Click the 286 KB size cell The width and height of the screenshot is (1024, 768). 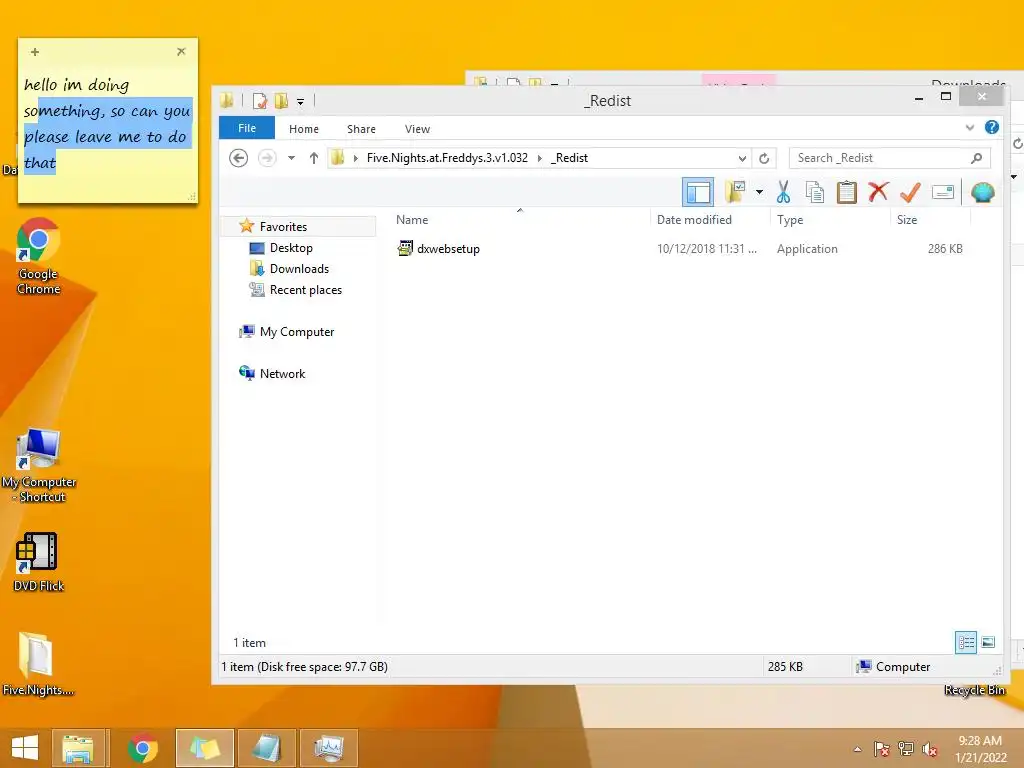click(x=945, y=249)
